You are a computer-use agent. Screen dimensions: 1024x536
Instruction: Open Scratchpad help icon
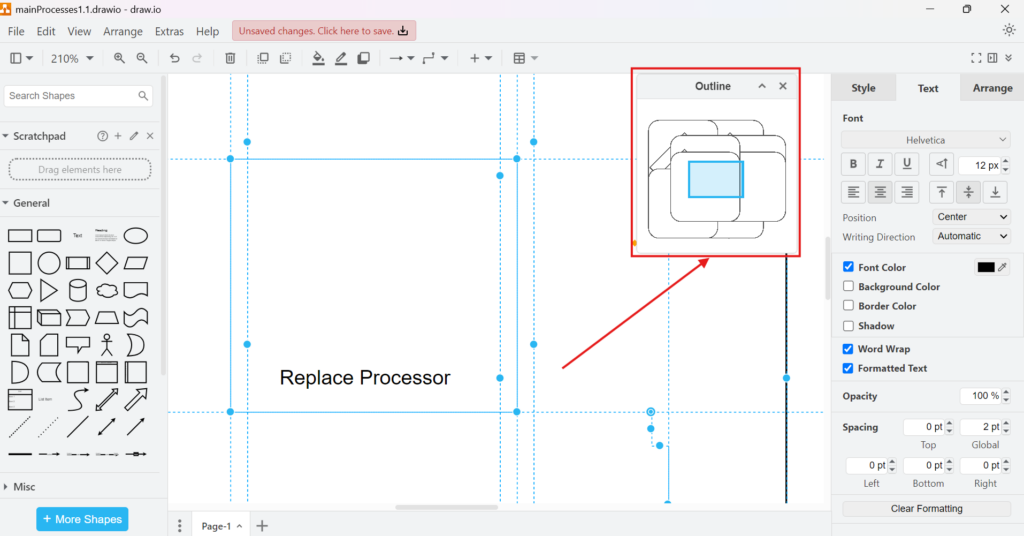click(103, 136)
